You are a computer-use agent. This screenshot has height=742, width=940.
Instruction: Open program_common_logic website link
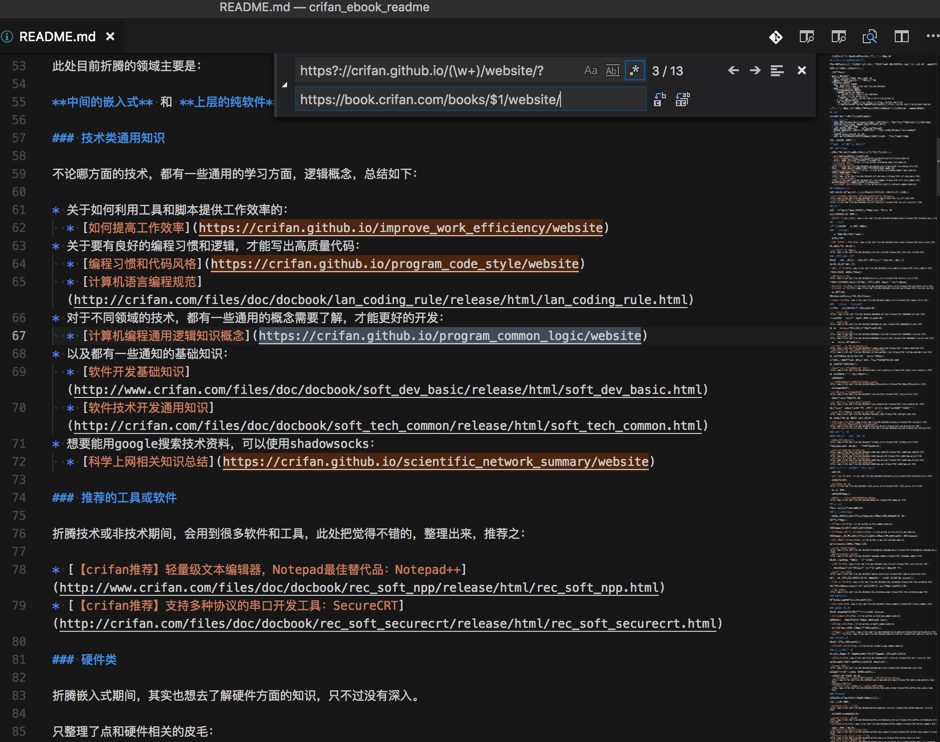450,336
